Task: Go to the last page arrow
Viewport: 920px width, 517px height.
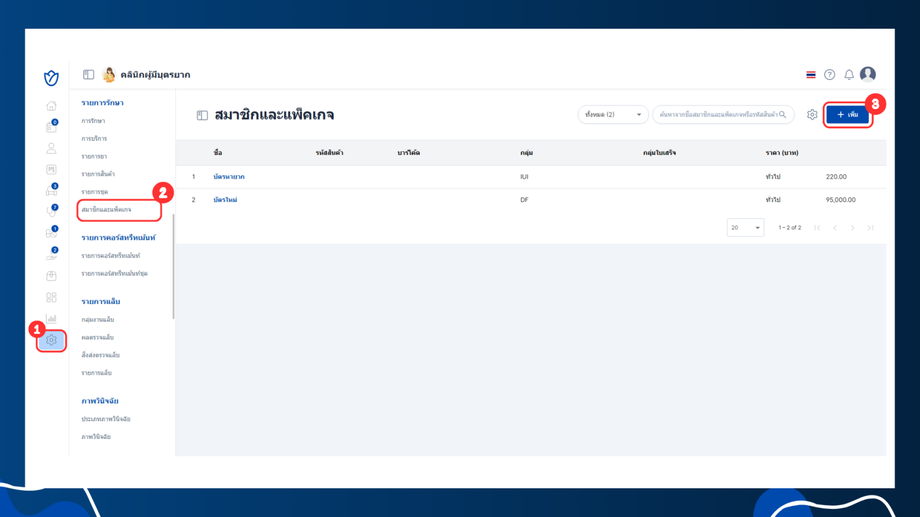Action: coord(871,228)
